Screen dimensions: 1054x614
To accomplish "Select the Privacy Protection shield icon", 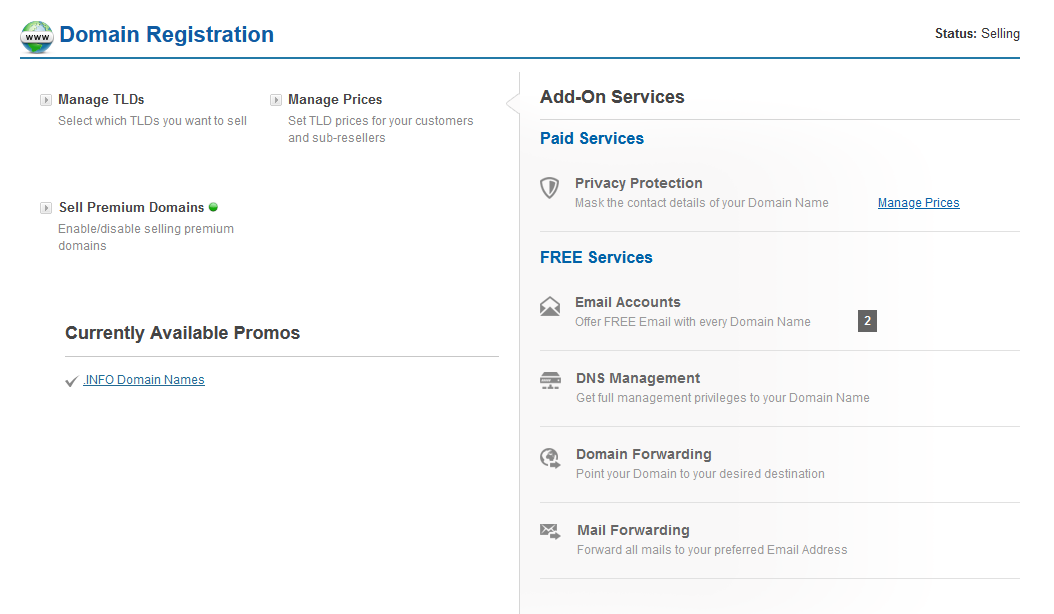I will tap(550, 188).
